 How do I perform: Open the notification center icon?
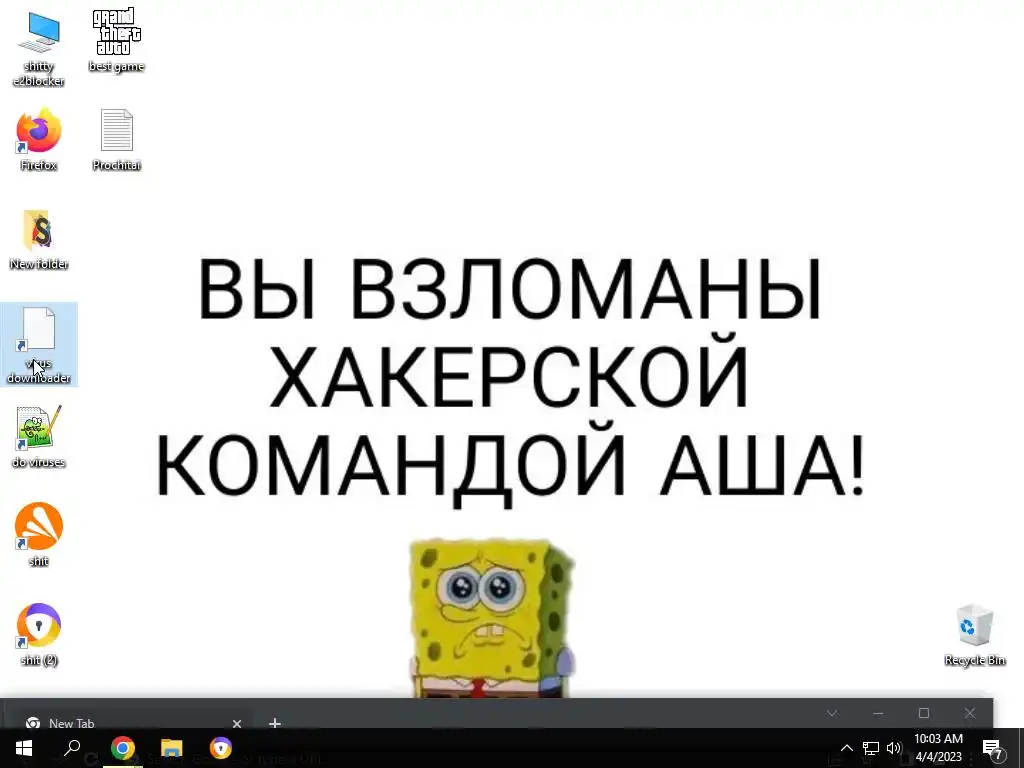tap(993, 748)
